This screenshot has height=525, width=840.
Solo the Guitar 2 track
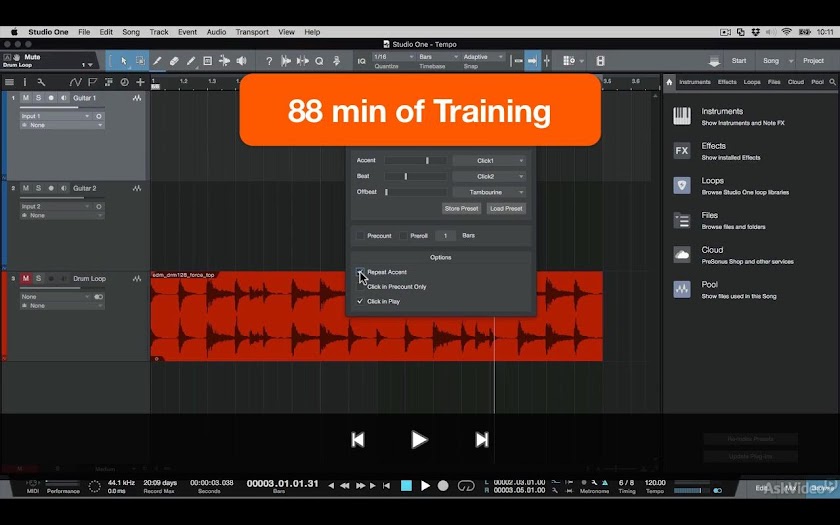[x=39, y=188]
